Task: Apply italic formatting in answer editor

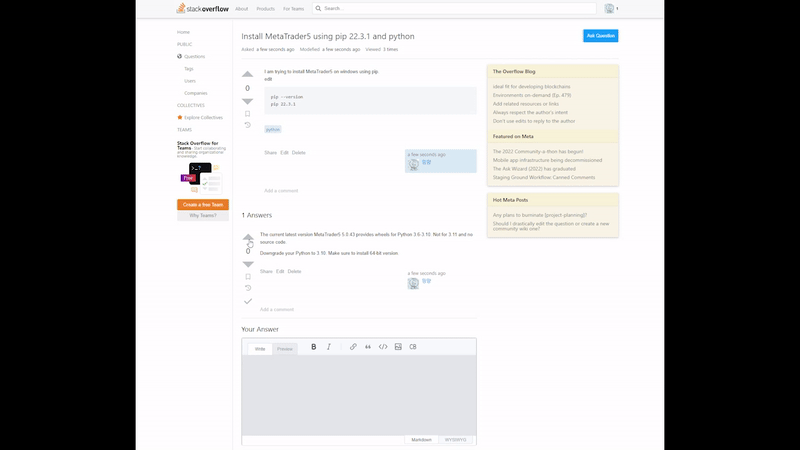Action: (x=329, y=347)
